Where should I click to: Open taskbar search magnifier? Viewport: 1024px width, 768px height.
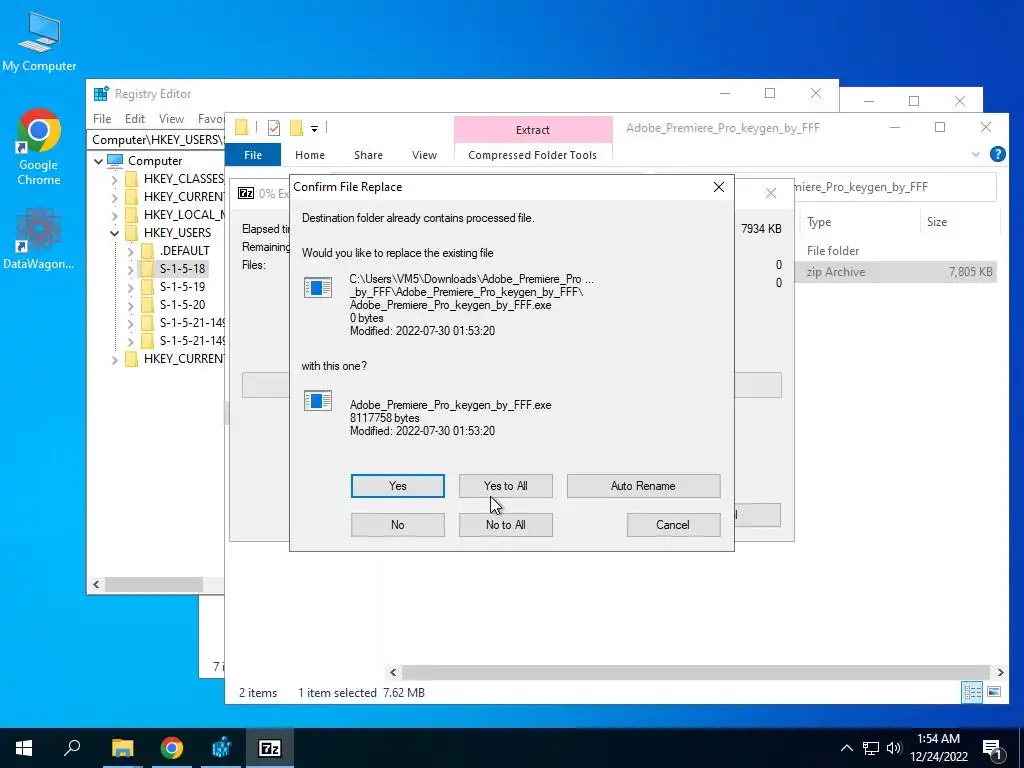coord(72,748)
